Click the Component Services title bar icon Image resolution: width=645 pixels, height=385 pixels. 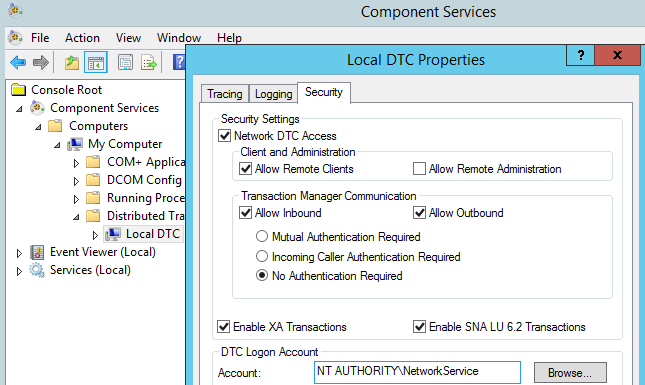tap(15, 10)
